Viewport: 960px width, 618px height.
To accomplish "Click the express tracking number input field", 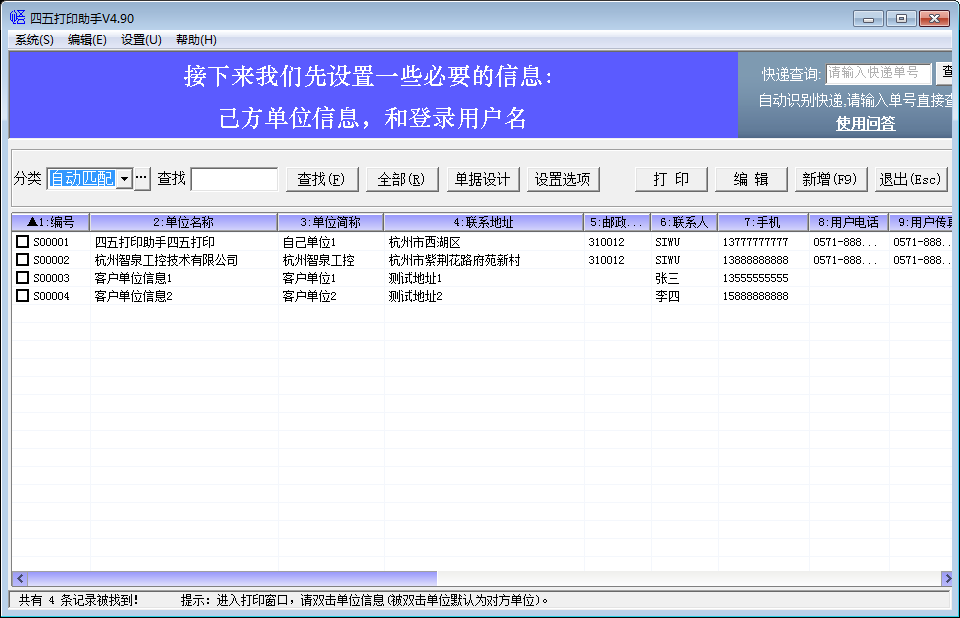I will 878,73.
